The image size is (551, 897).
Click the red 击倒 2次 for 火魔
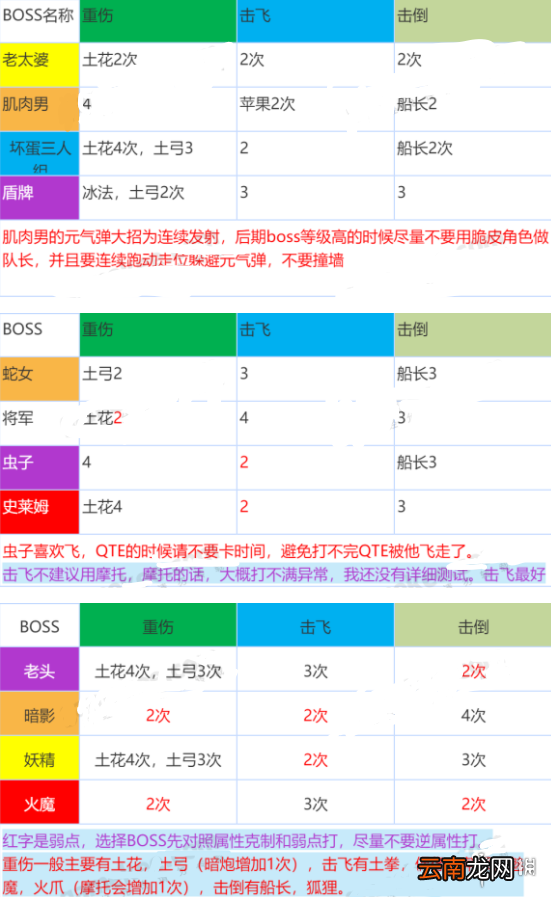(474, 804)
